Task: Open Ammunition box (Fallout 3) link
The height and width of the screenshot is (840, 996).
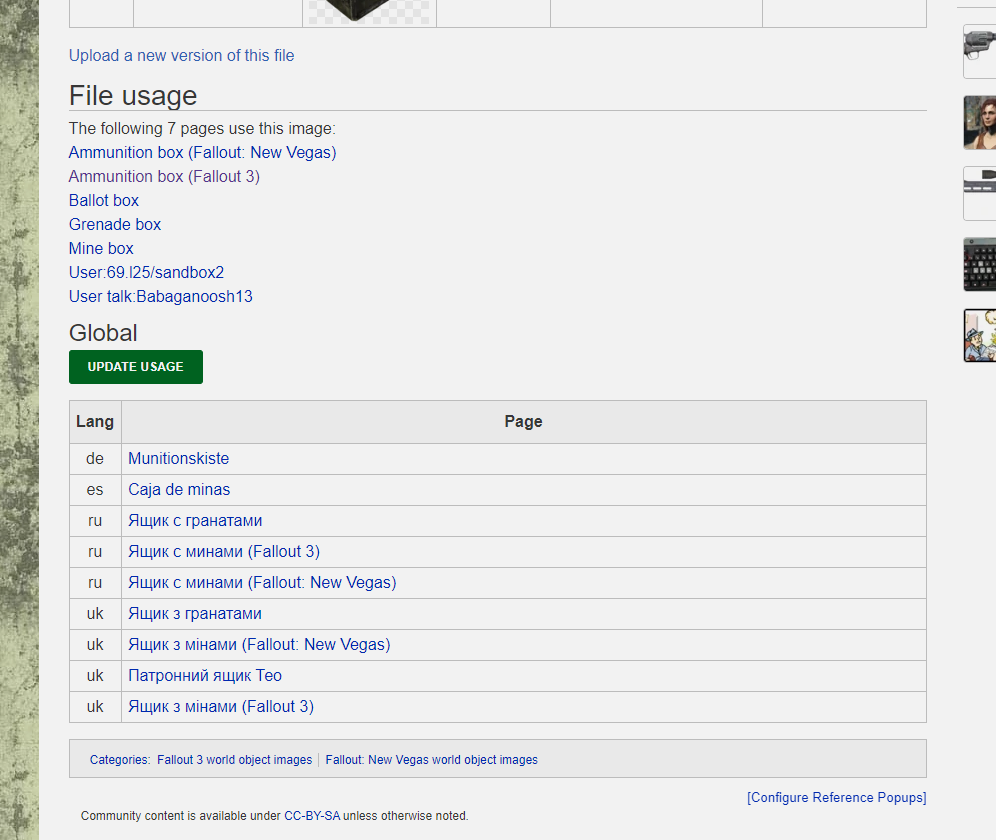Action: coord(164,177)
